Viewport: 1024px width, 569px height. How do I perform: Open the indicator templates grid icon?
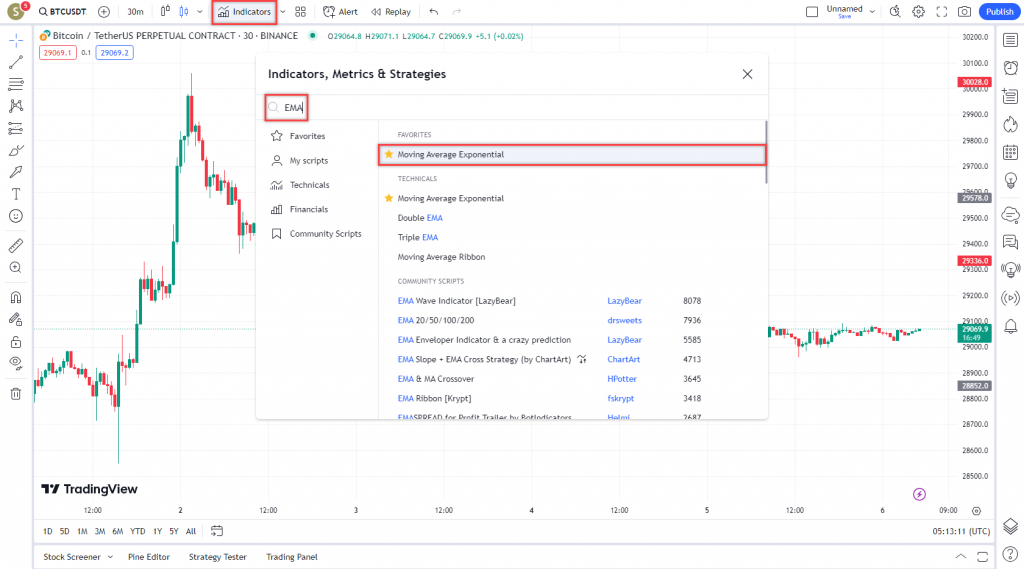(300, 12)
